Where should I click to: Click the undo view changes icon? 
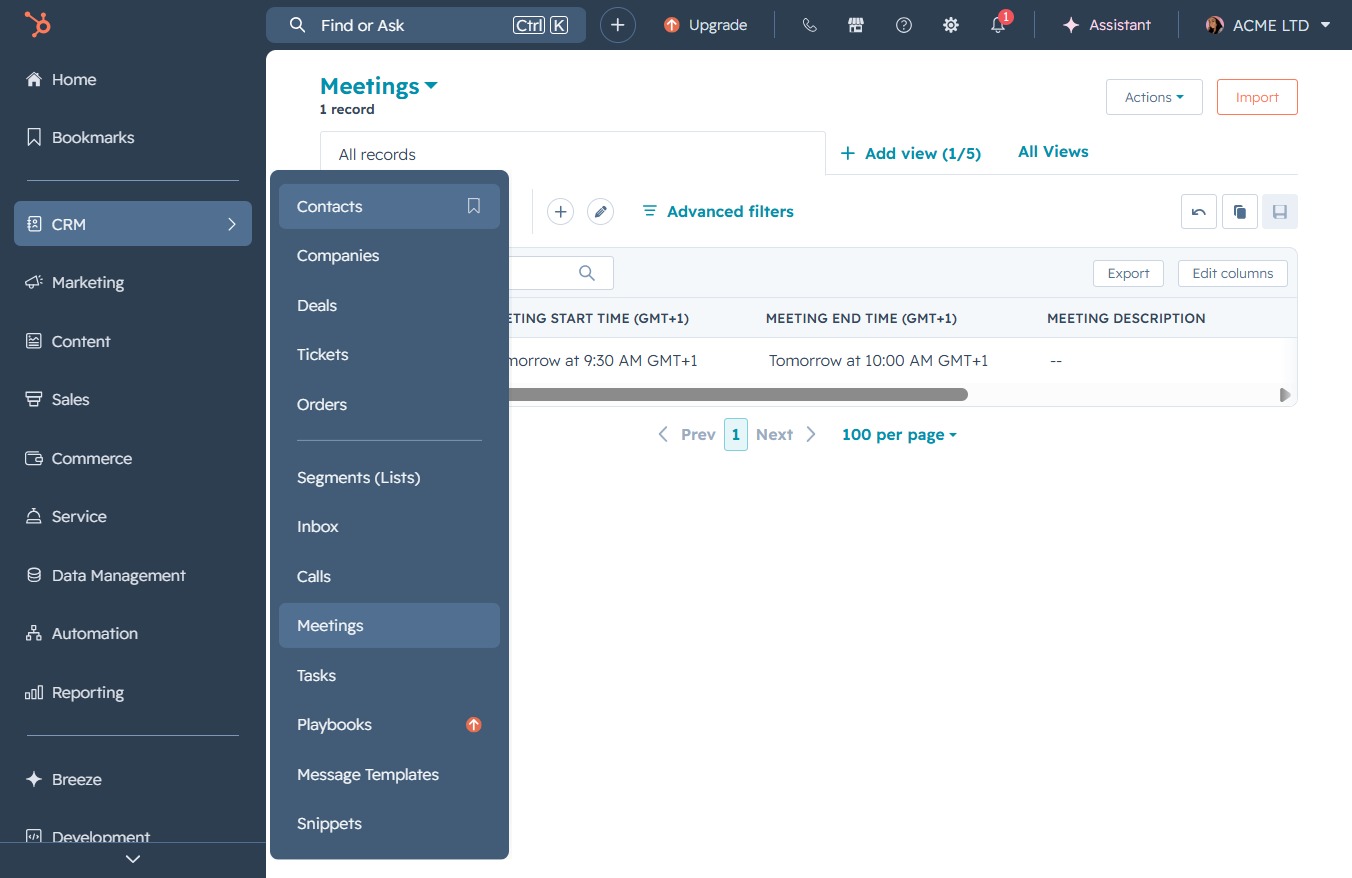pos(1199,211)
